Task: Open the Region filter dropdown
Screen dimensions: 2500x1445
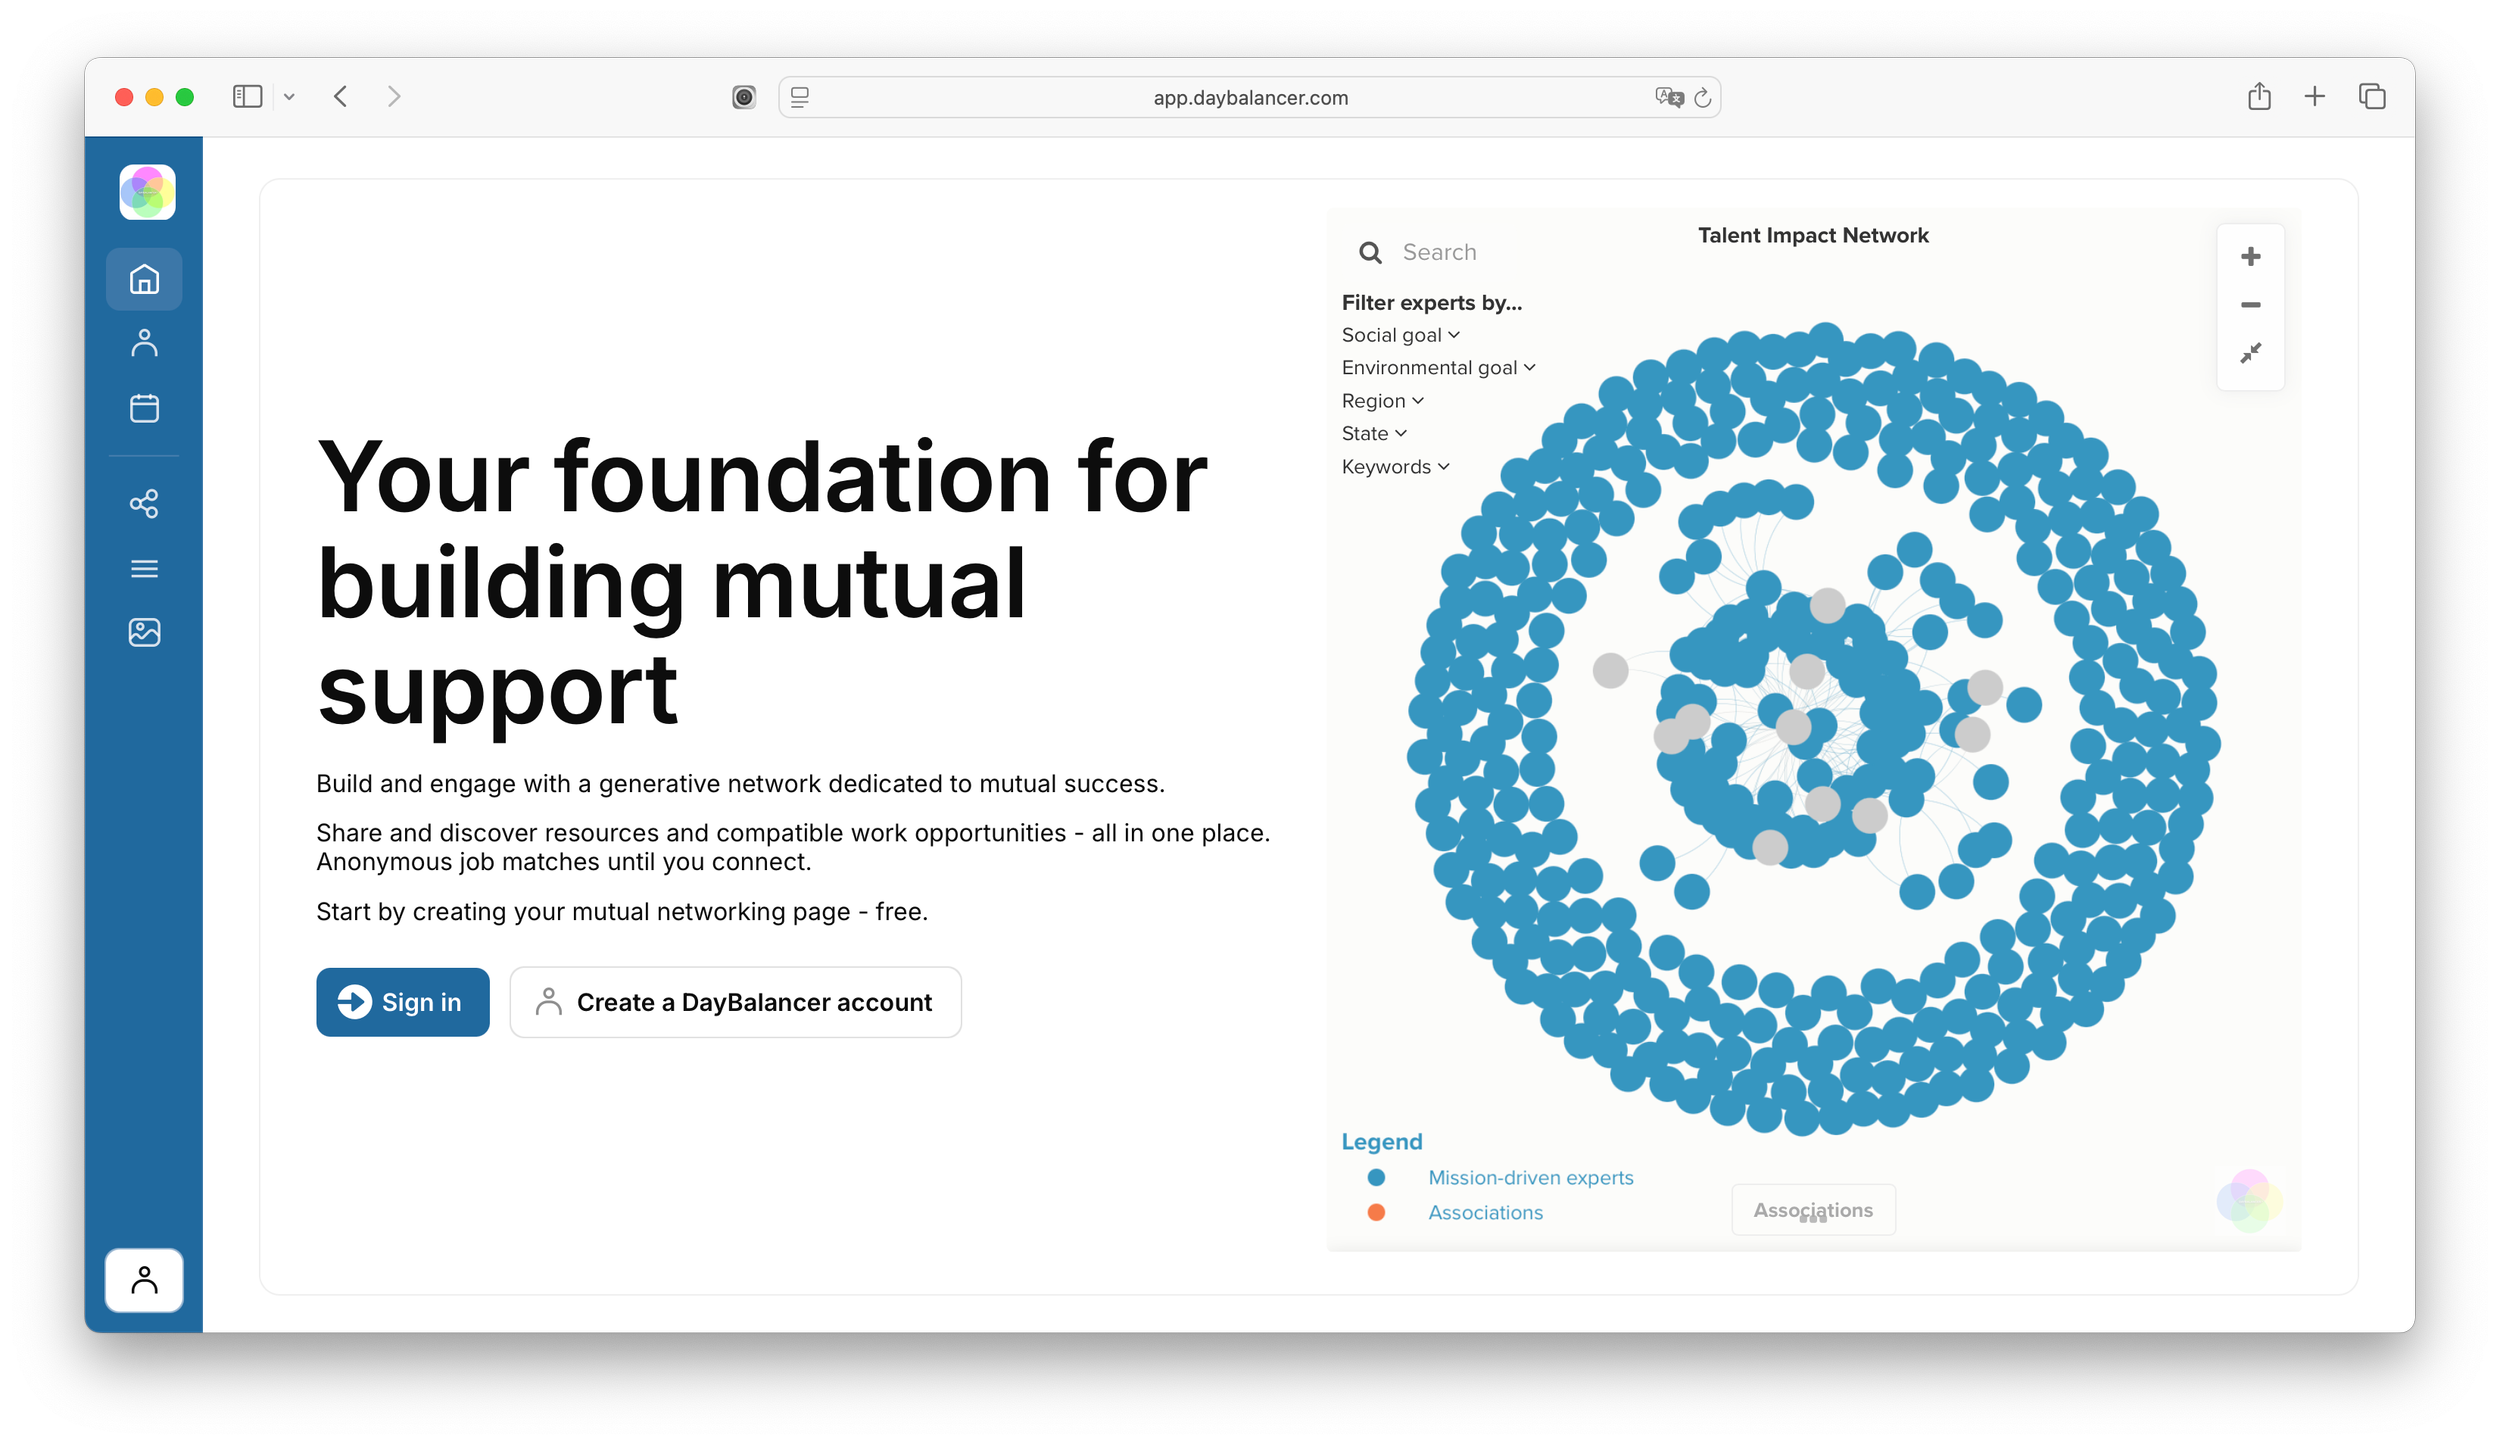Action: (1382, 401)
